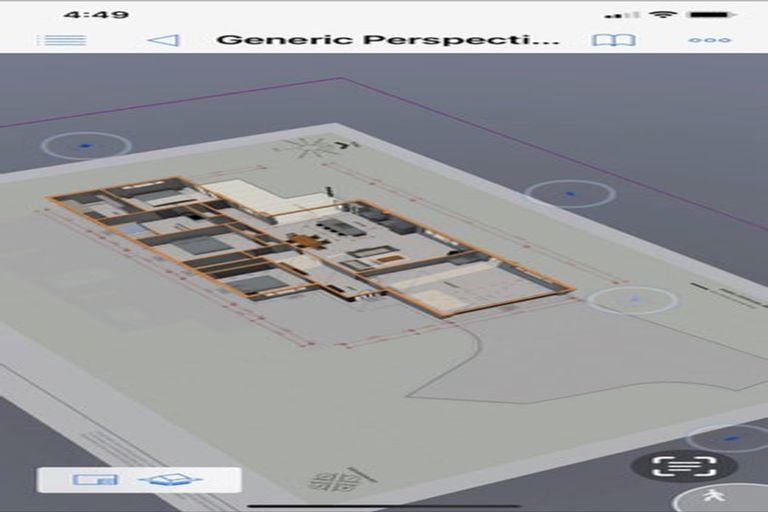This screenshot has height=512, width=768.
Task: Open the bookmarks book icon
Action: click(613, 40)
